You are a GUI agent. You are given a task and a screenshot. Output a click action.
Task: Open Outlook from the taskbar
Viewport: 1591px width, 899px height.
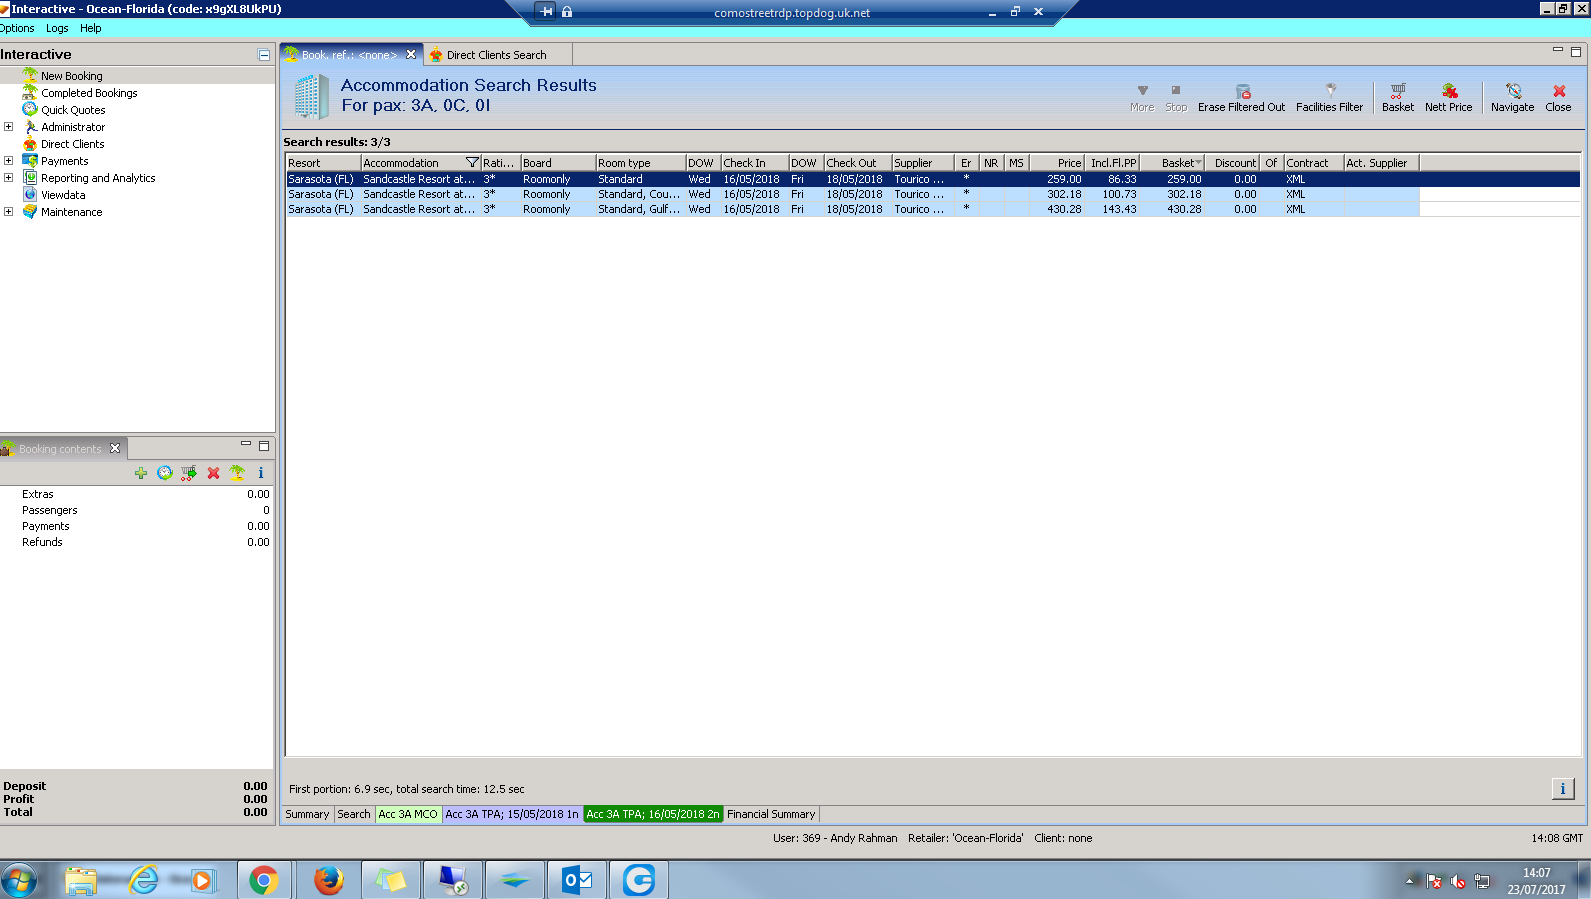pos(577,880)
